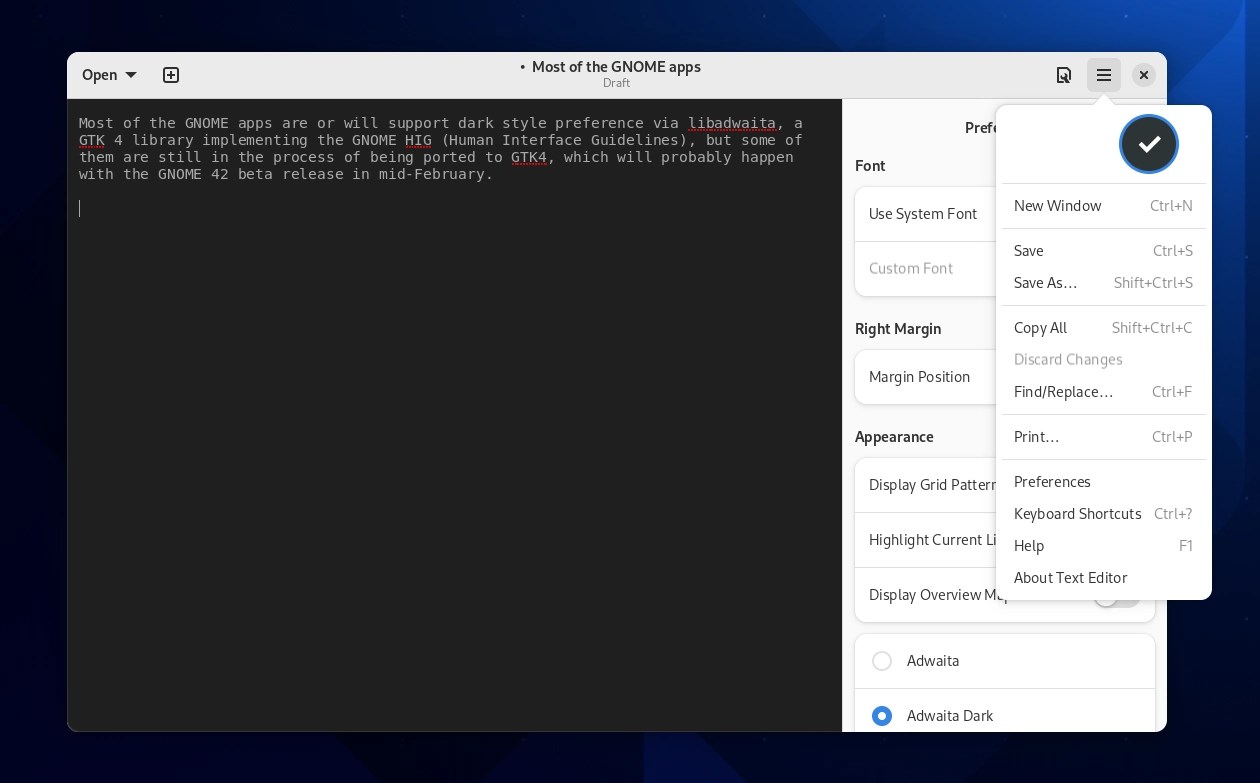The image size is (1260, 783).
Task: Open Keyboard Shortcuts menu item
Action: (x=1104, y=514)
